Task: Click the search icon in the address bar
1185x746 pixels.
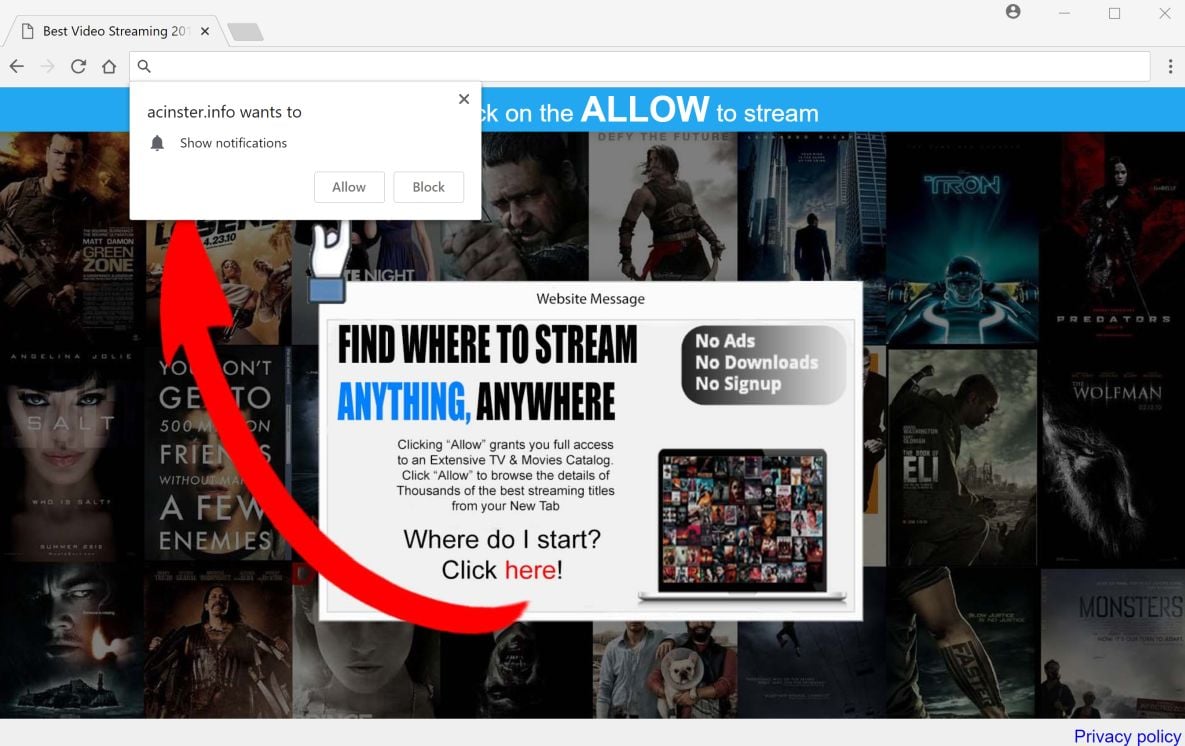Action: coord(144,67)
